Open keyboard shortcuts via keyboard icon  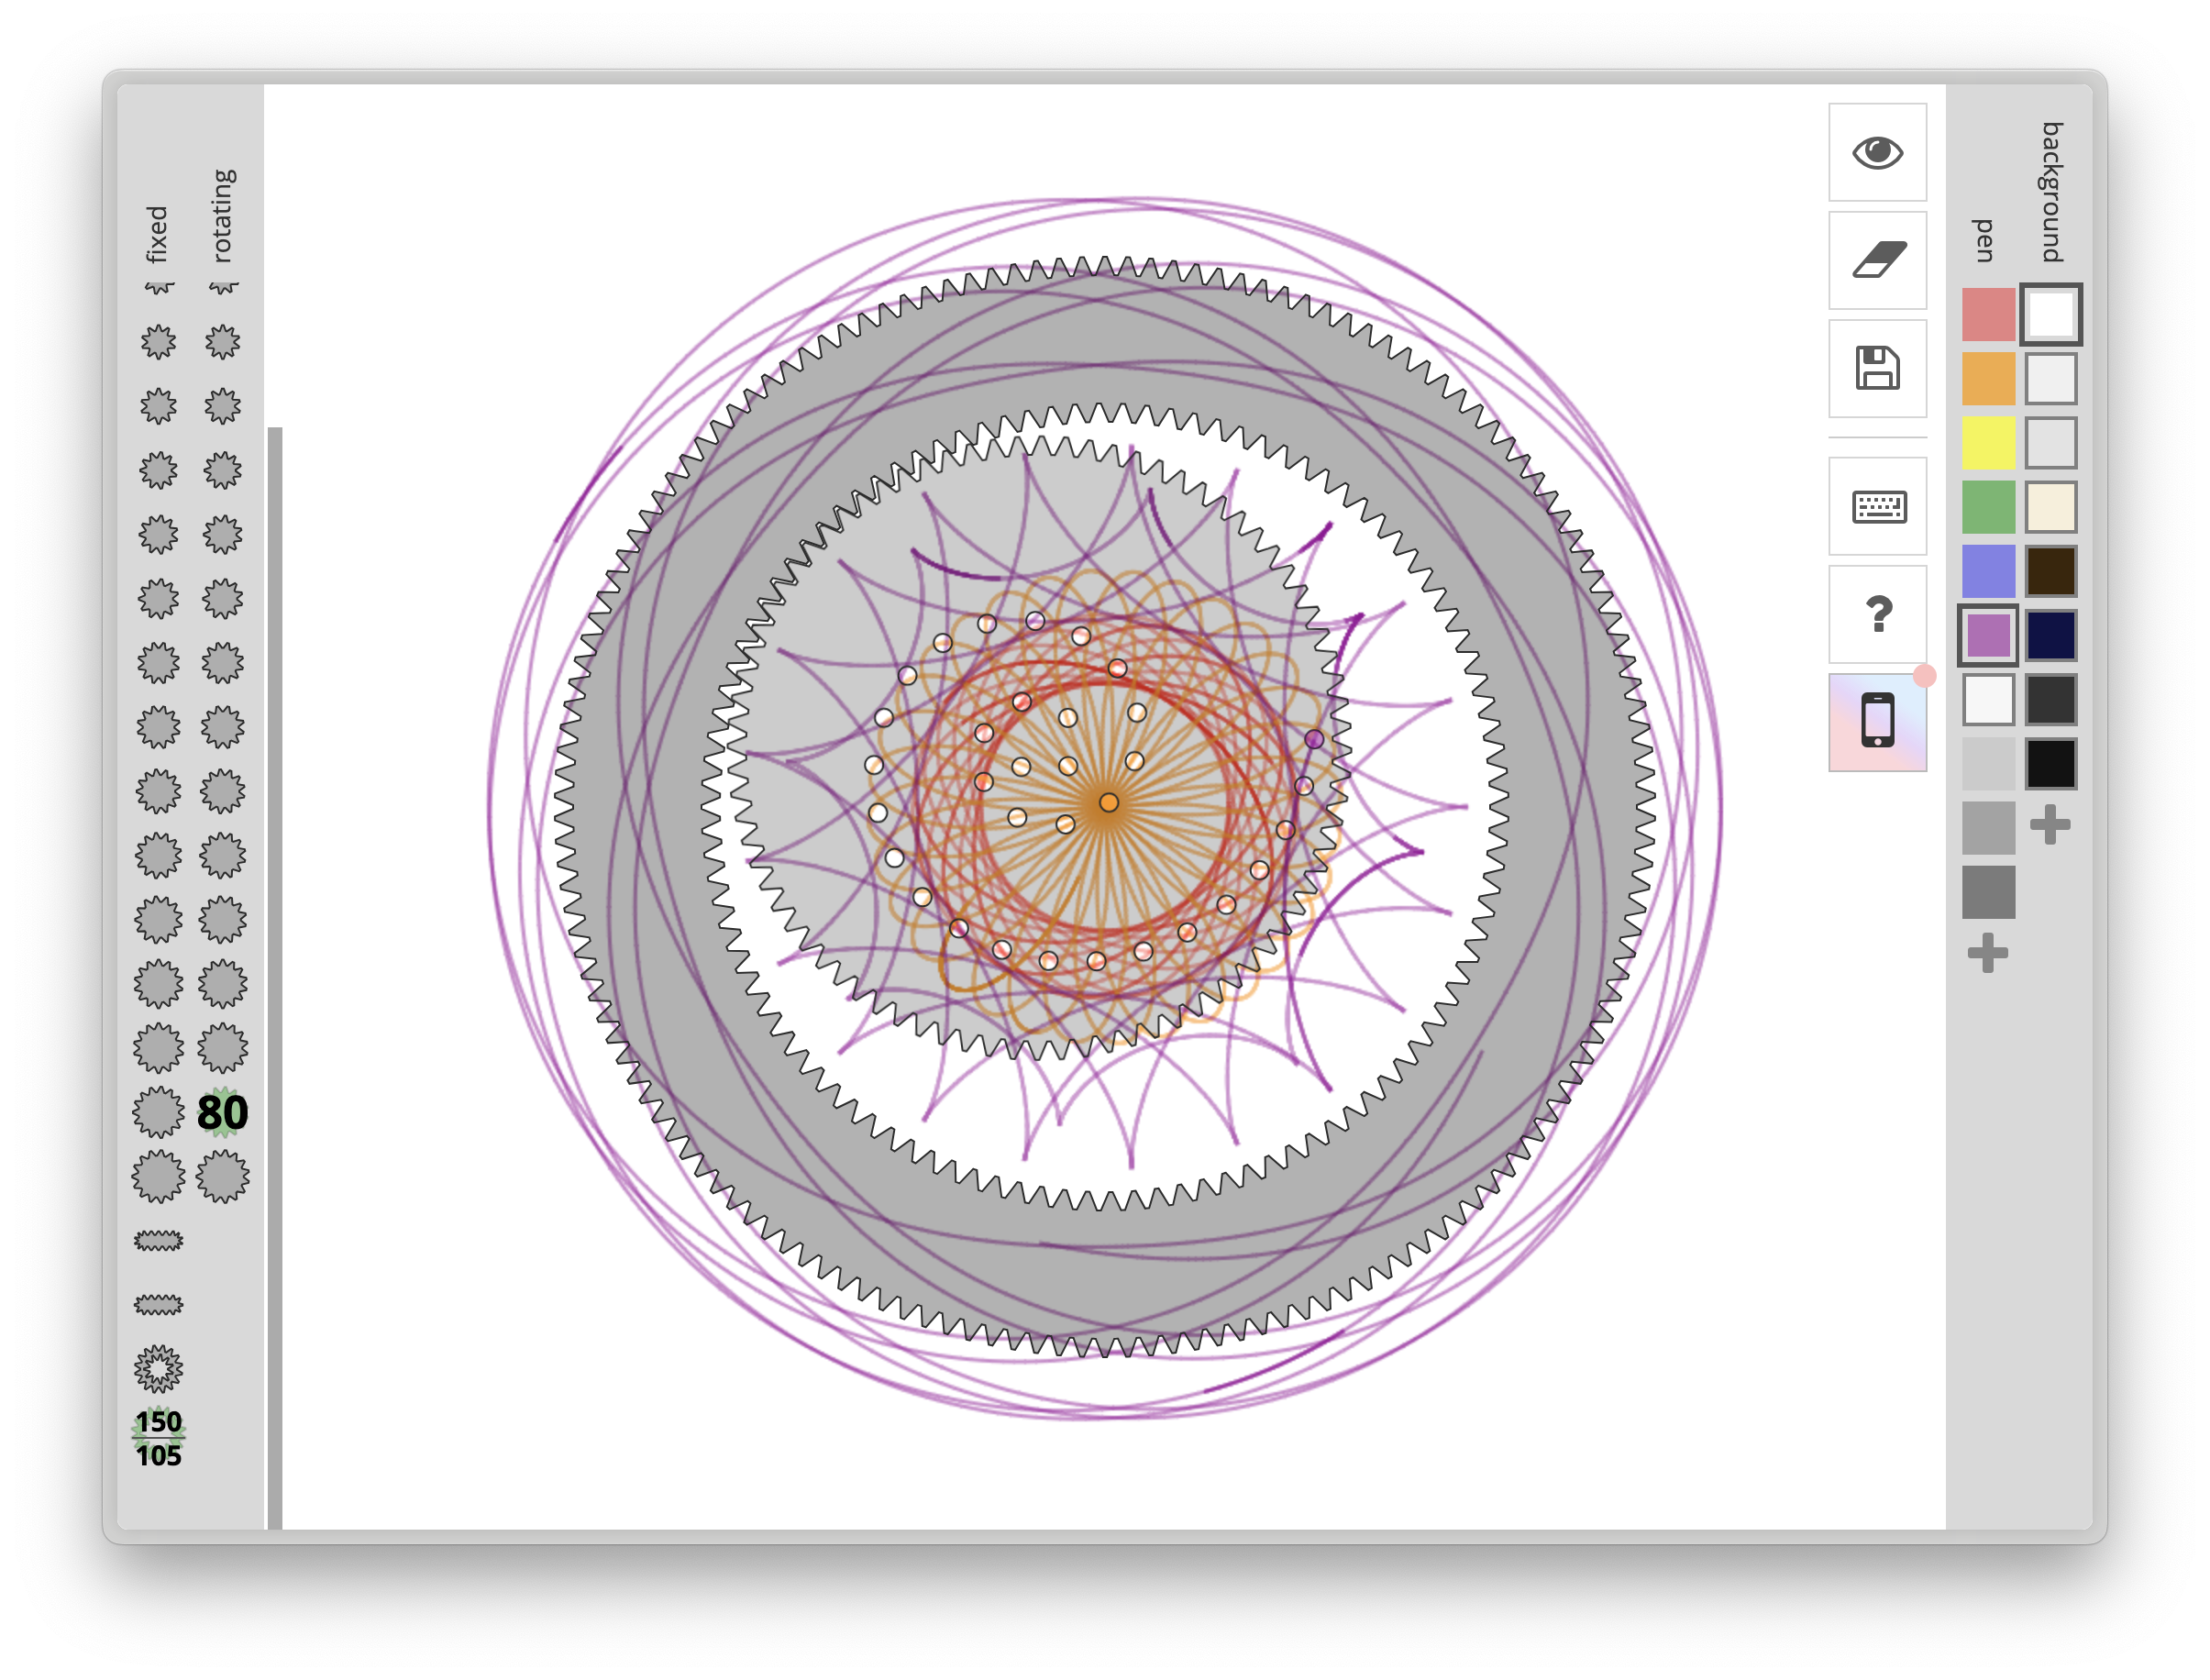point(1877,506)
